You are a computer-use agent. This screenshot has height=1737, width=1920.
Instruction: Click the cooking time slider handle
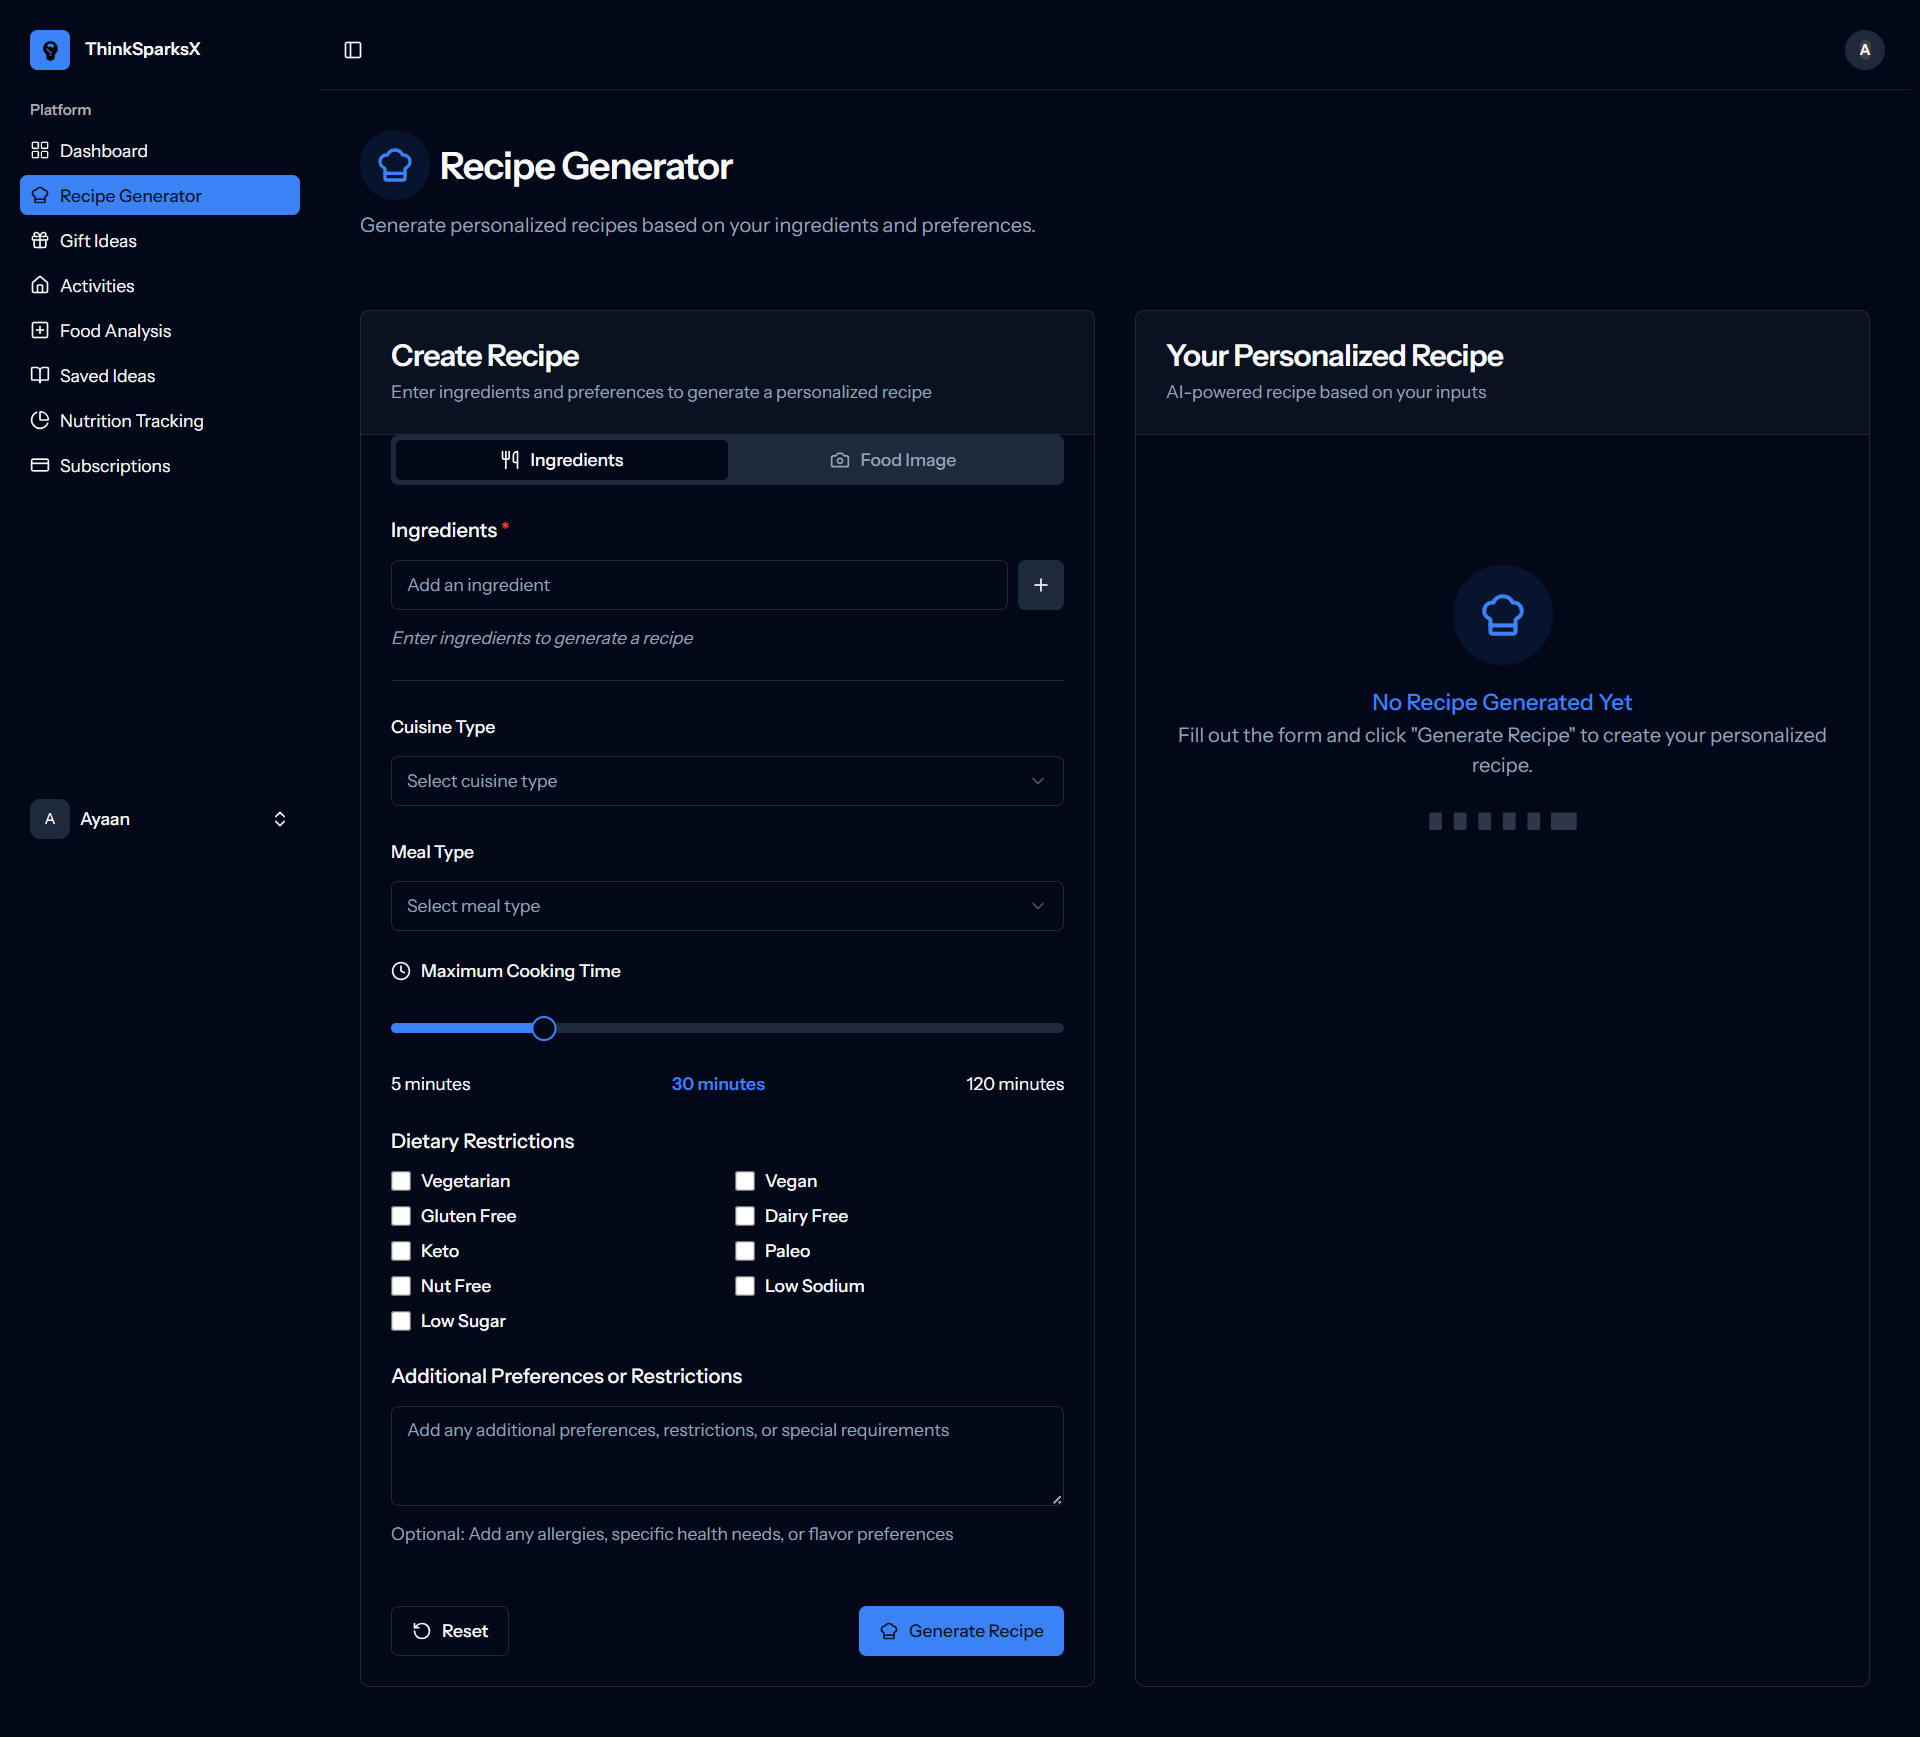point(544,1028)
